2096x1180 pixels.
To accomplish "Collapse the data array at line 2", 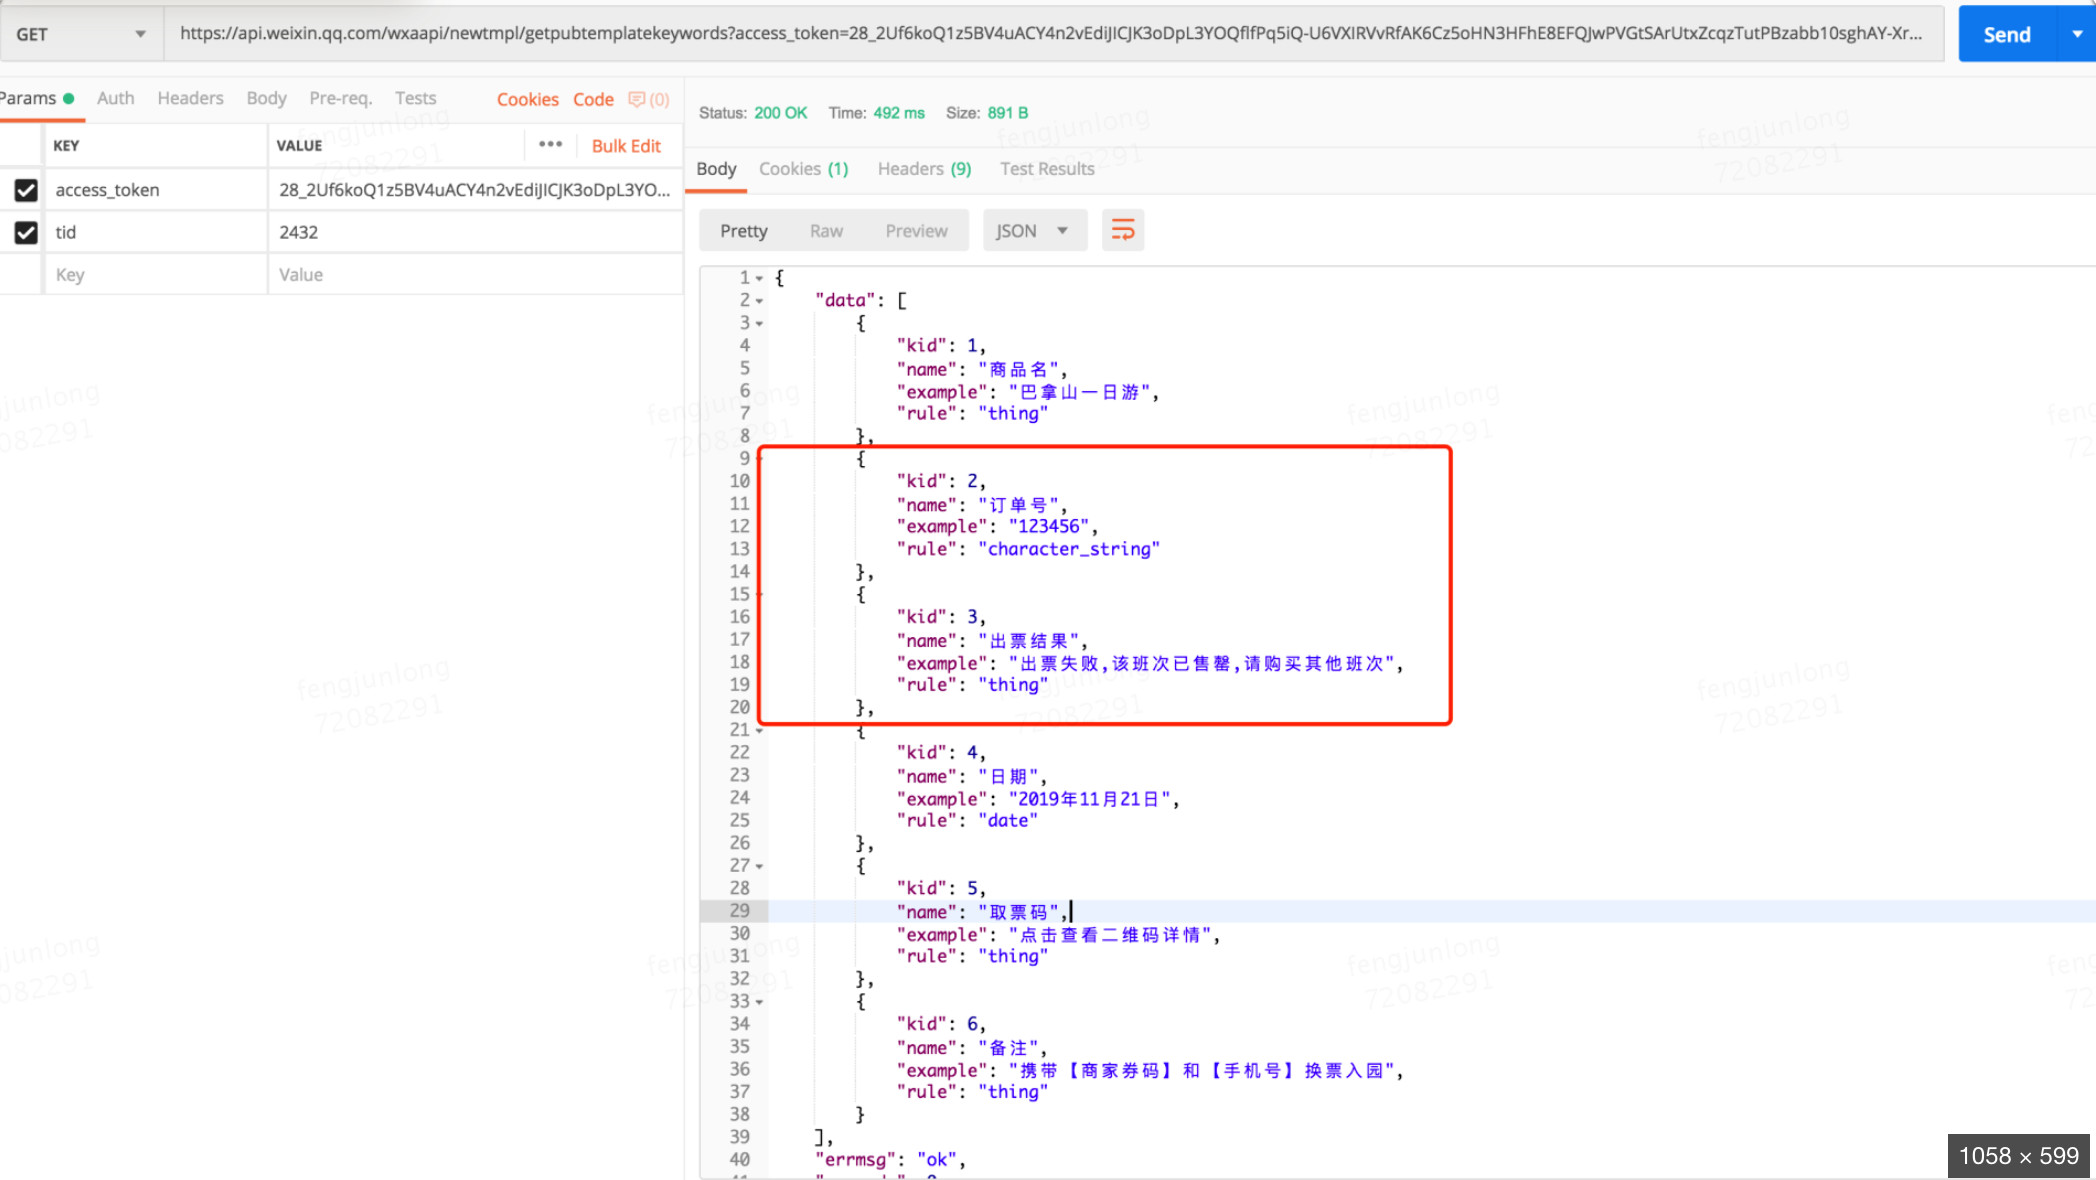I will tap(759, 301).
